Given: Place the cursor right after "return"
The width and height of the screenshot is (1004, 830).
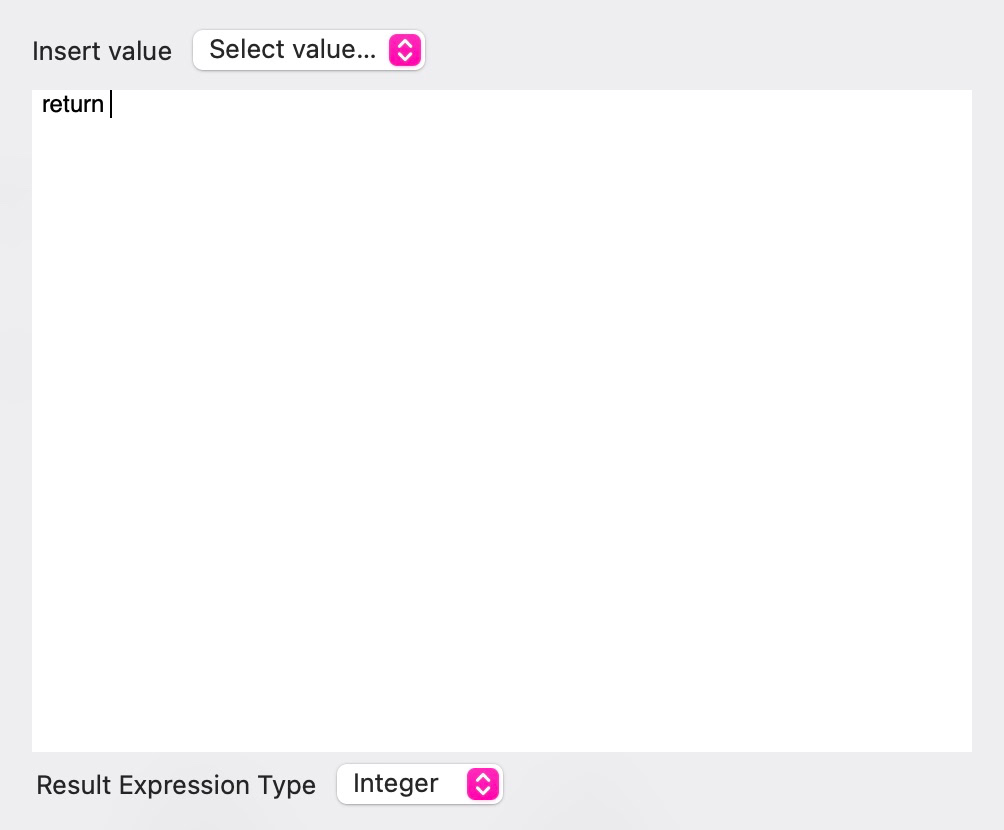Looking at the screenshot, I should pos(106,105).
